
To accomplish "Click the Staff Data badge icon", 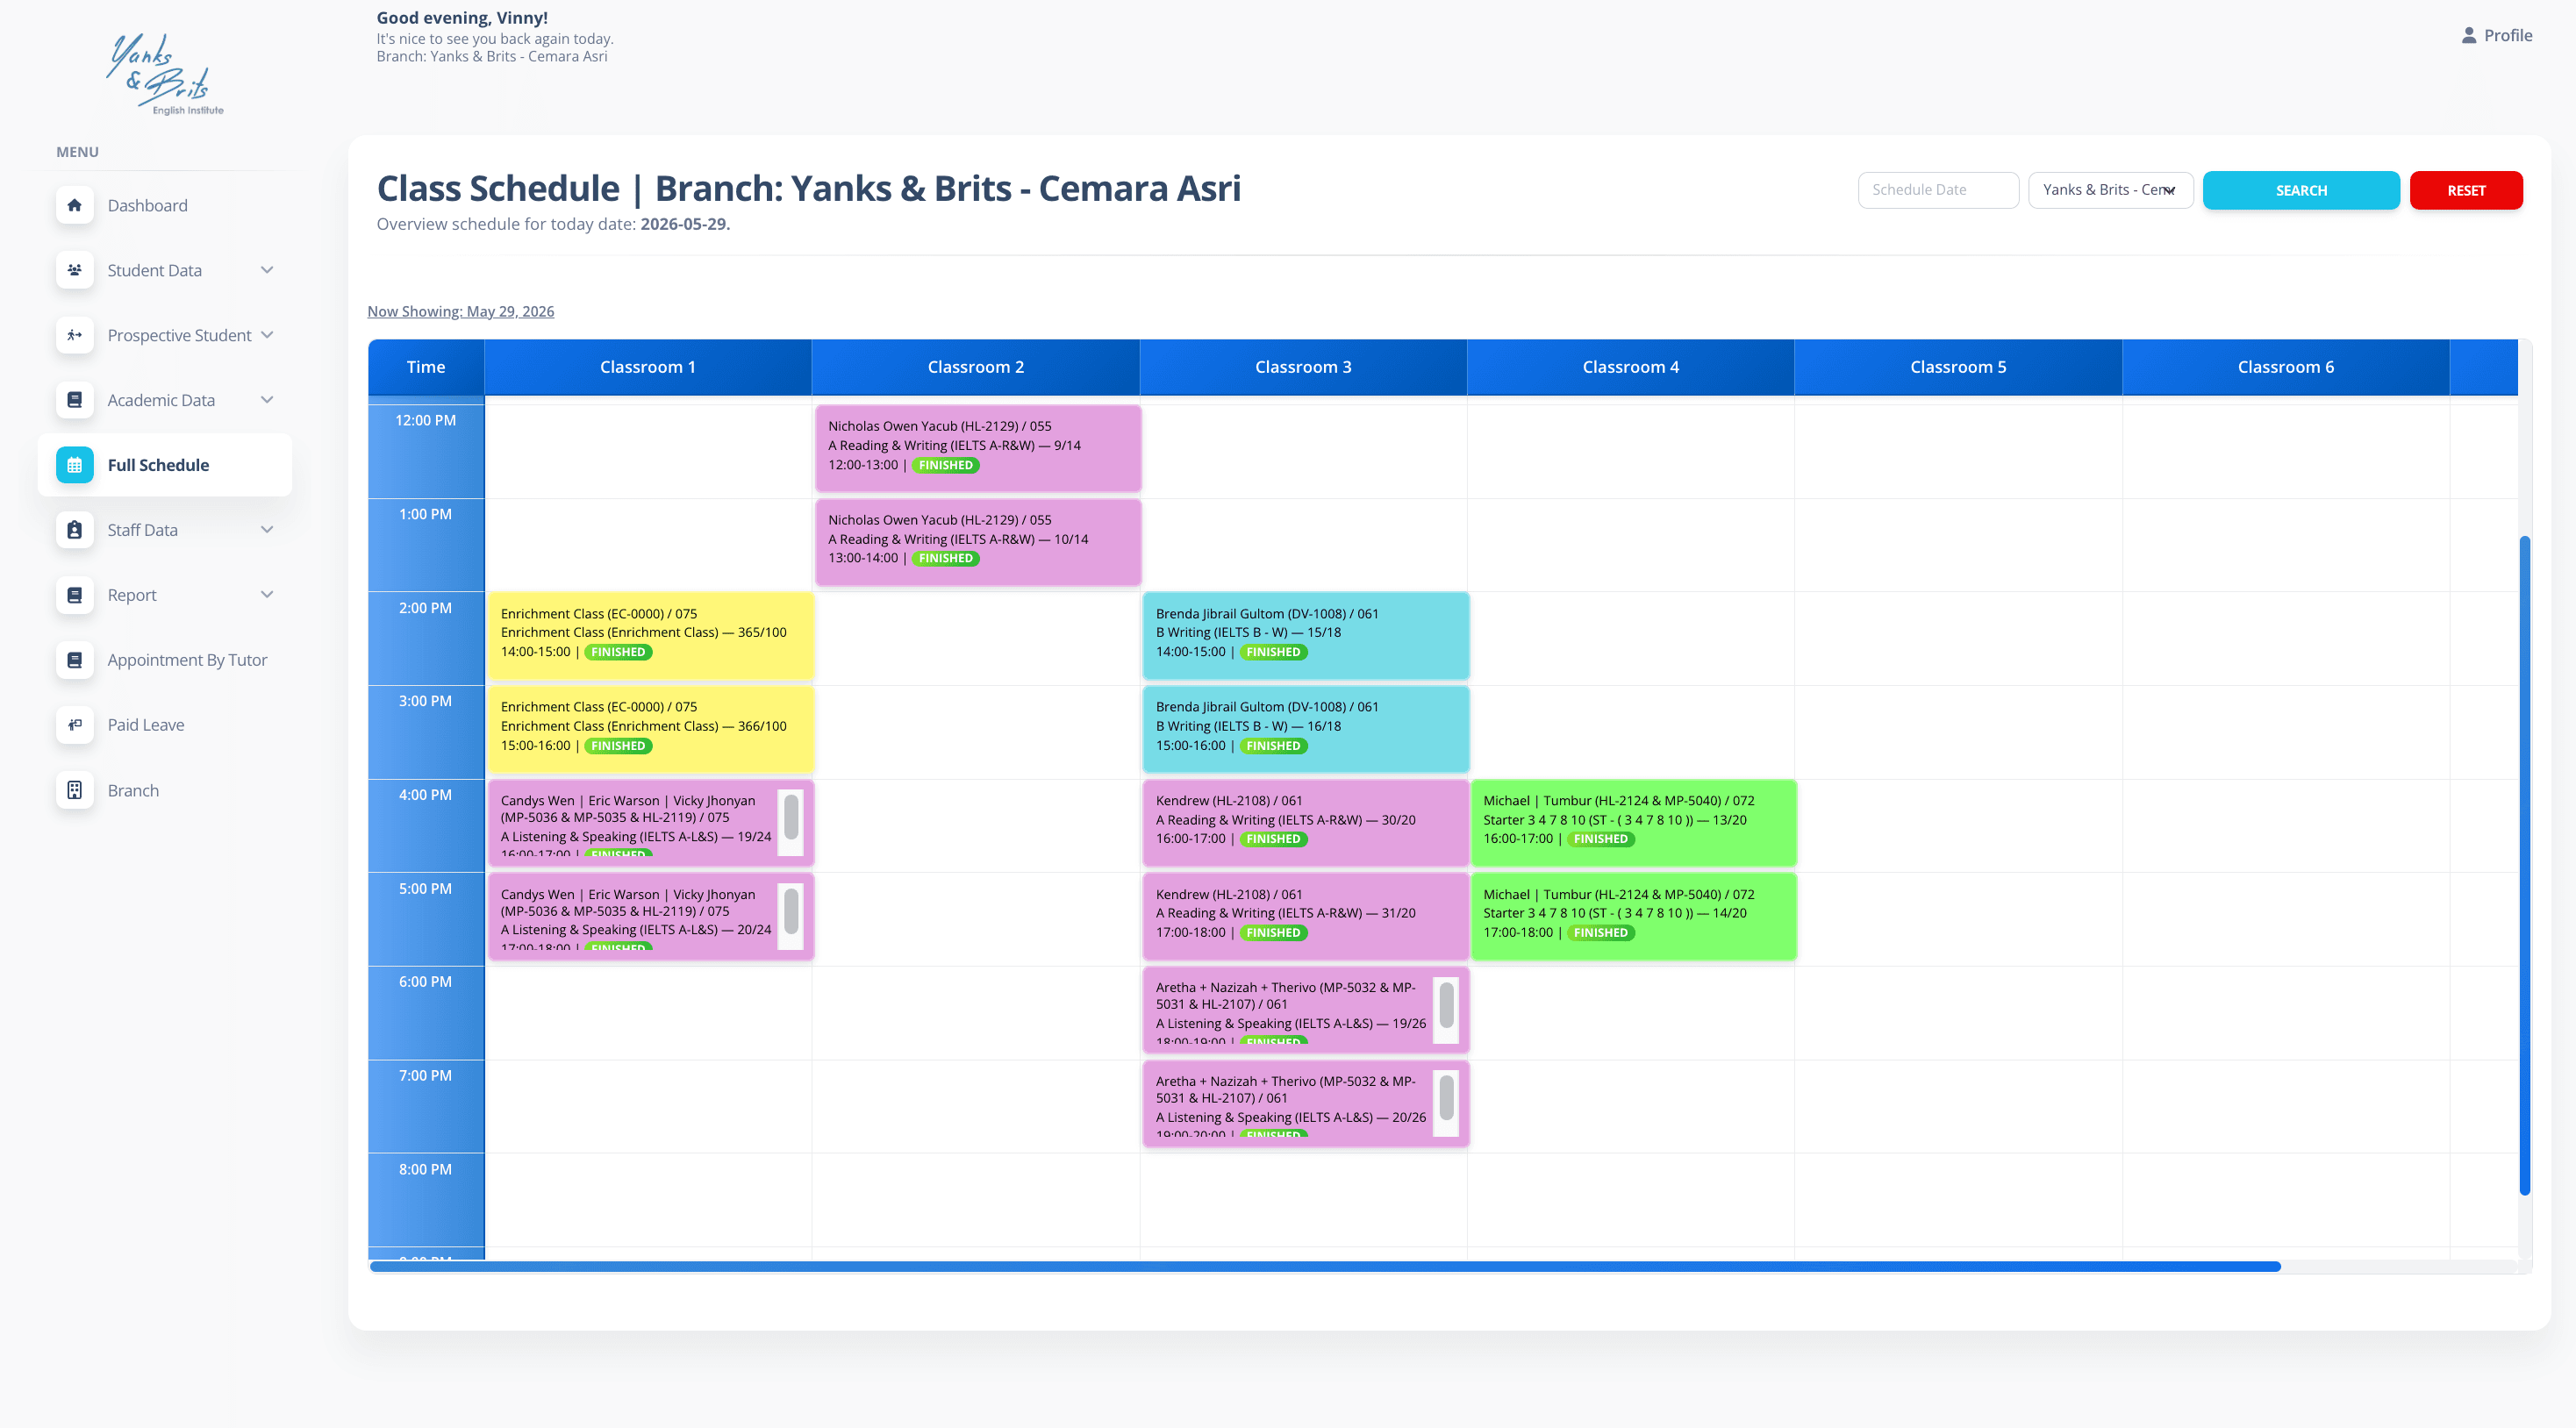I will pos(74,530).
